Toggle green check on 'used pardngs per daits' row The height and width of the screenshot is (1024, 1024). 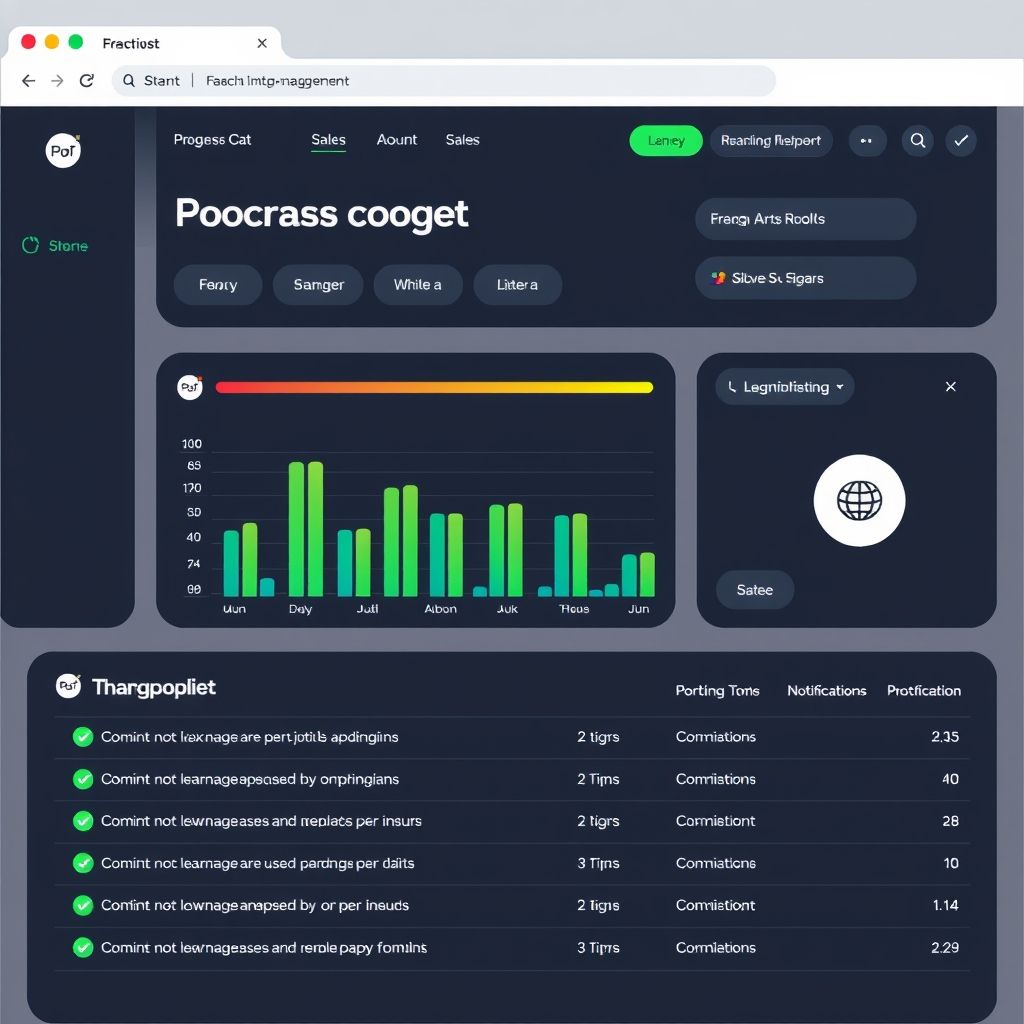[x=83, y=863]
